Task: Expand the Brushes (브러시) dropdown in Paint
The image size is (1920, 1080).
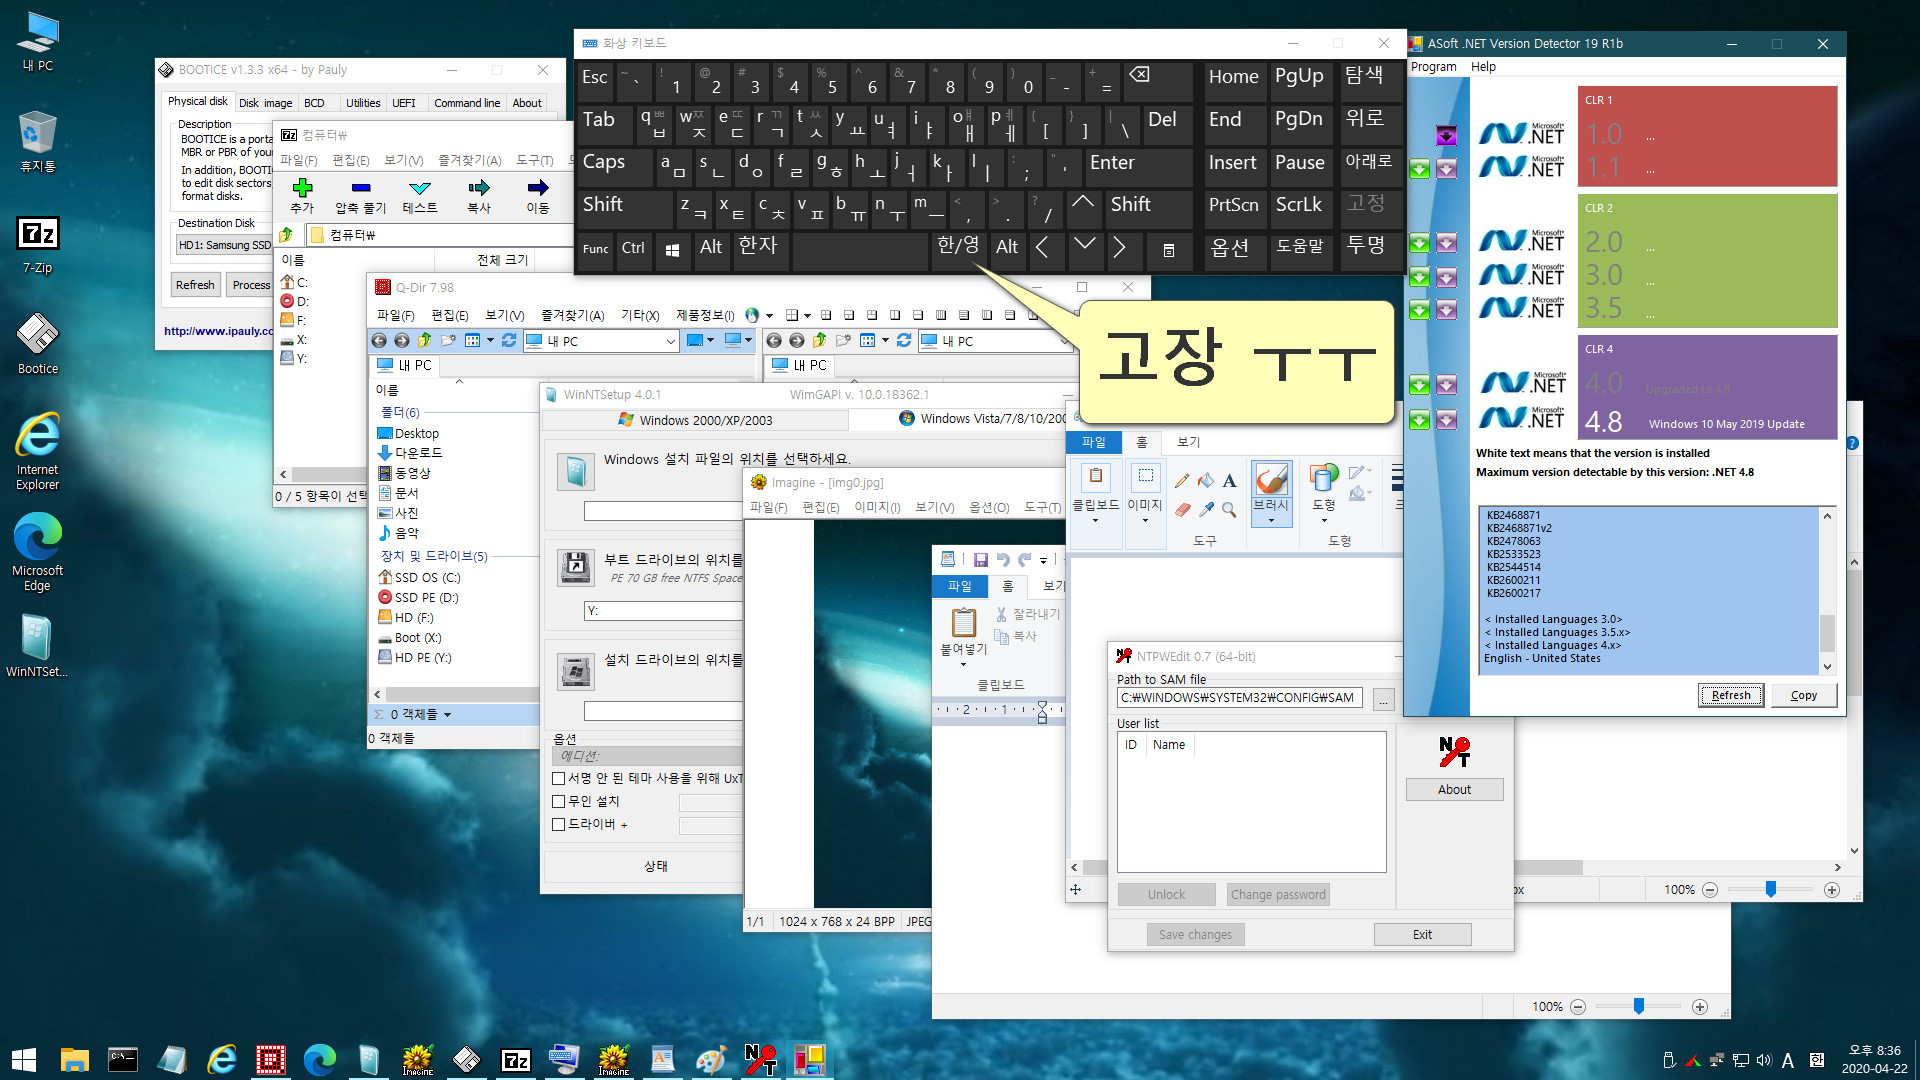Action: (1271, 520)
